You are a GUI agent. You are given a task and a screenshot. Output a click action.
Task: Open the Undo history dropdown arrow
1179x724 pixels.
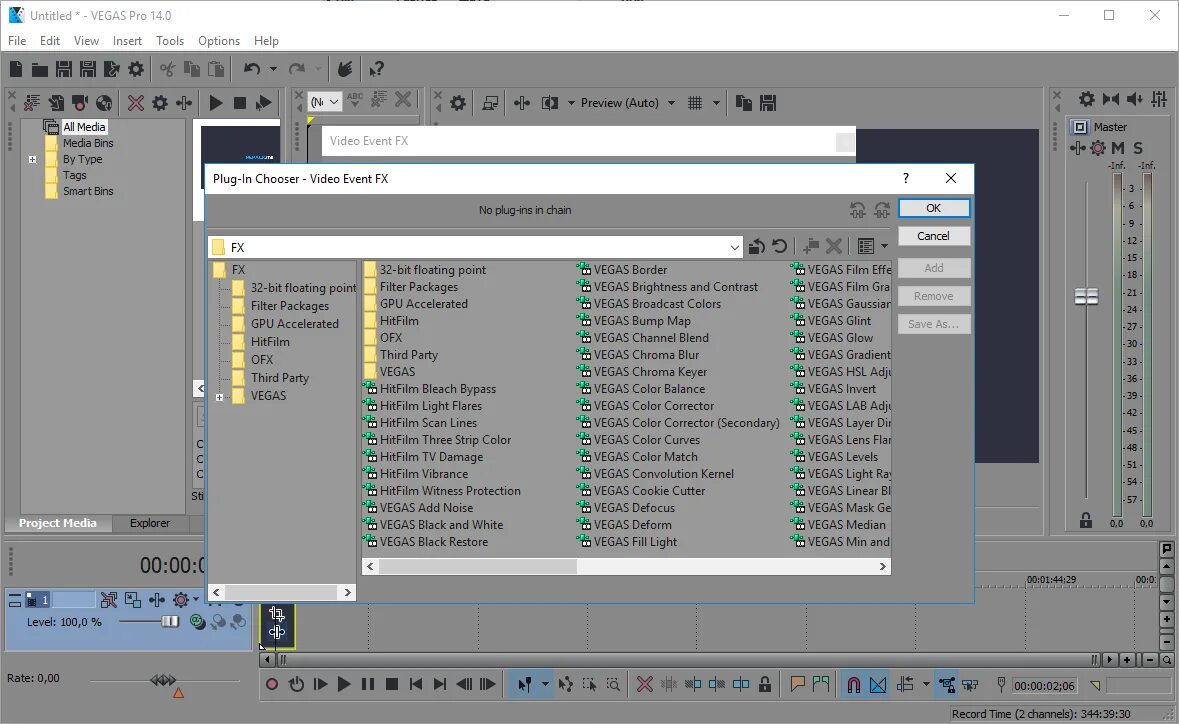click(273, 69)
